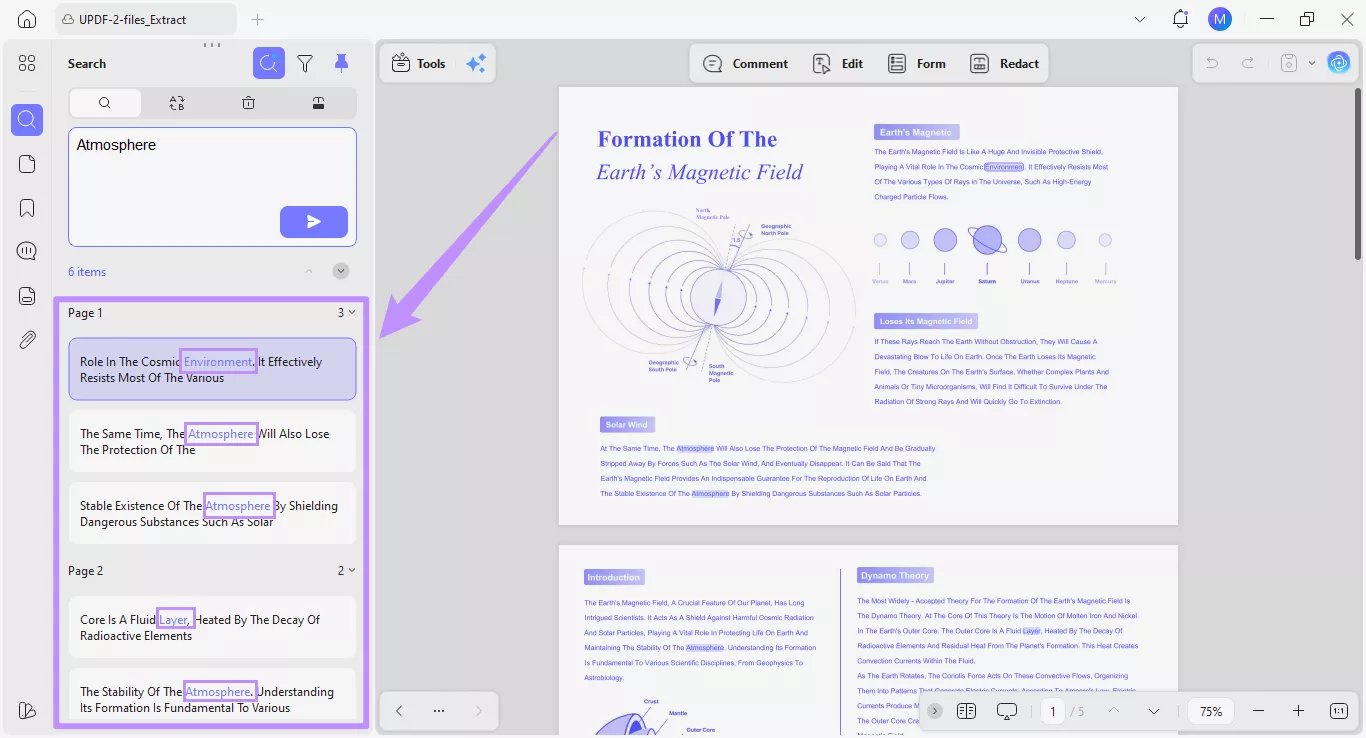The height and width of the screenshot is (738, 1366).
Task: Open the save options dropdown chevron
Action: click(x=1313, y=62)
